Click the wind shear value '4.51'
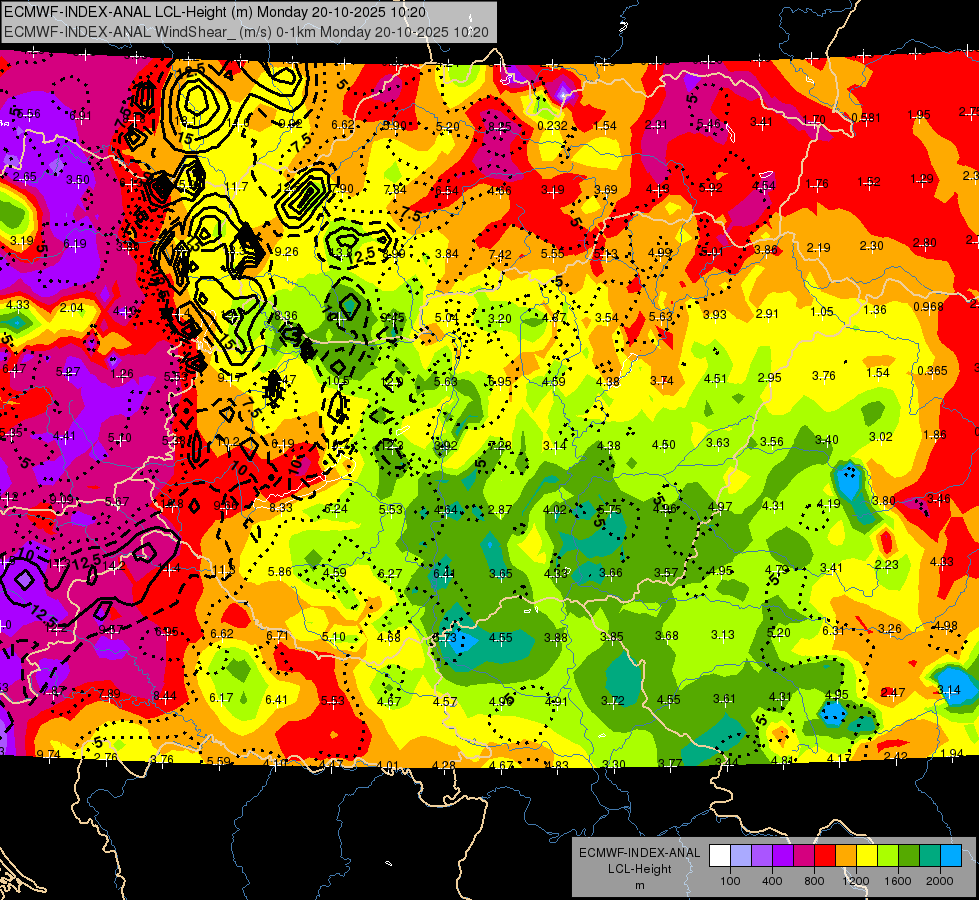 click(x=716, y=379)
